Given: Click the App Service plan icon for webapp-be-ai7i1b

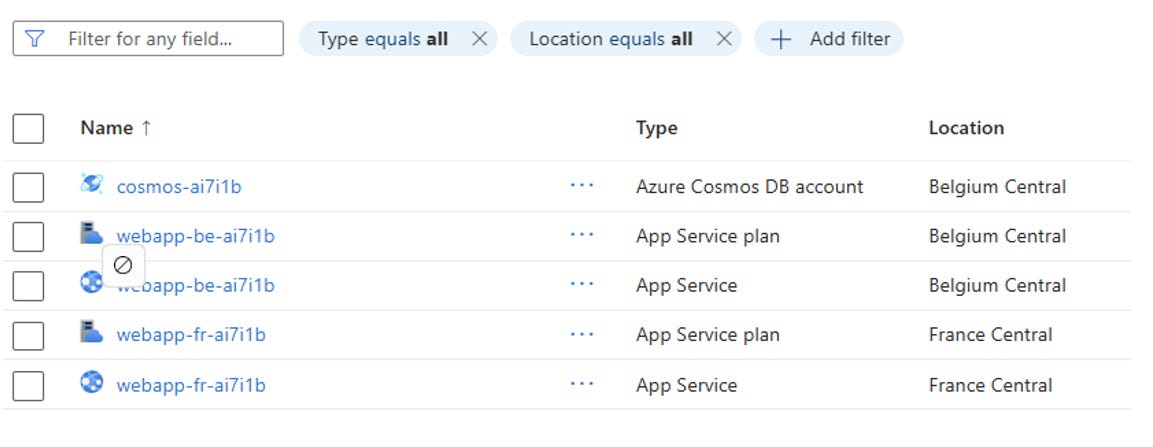Looking at the screenshot, I should point(91,234).
